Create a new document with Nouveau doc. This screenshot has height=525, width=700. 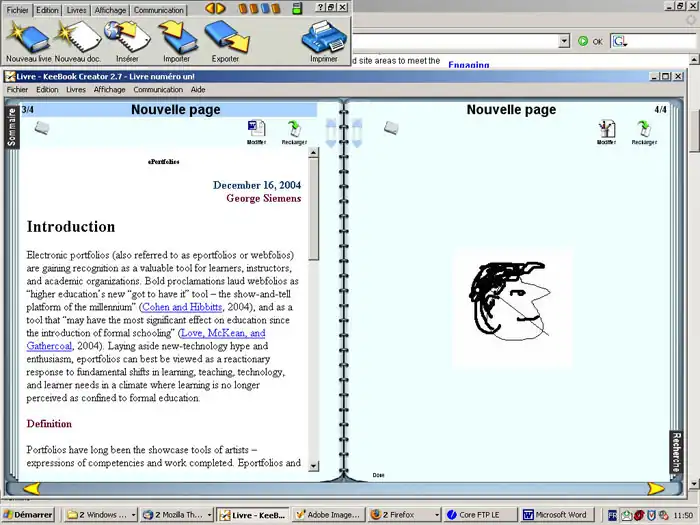pyautogui.click(x=78, y=37)
